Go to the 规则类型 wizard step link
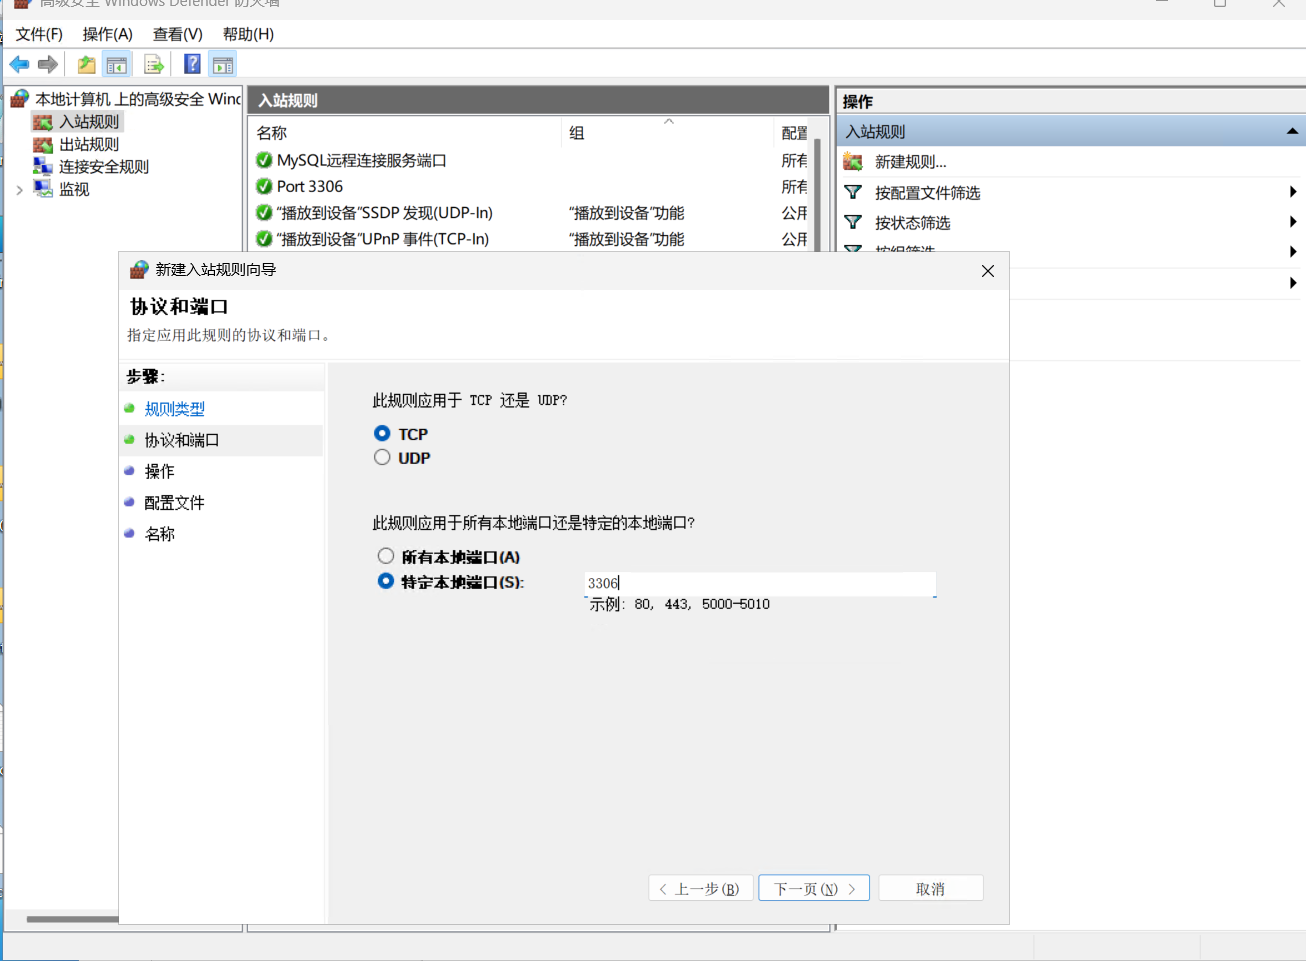The height and width of the screenshot is (961, 1306). [175, 409]
